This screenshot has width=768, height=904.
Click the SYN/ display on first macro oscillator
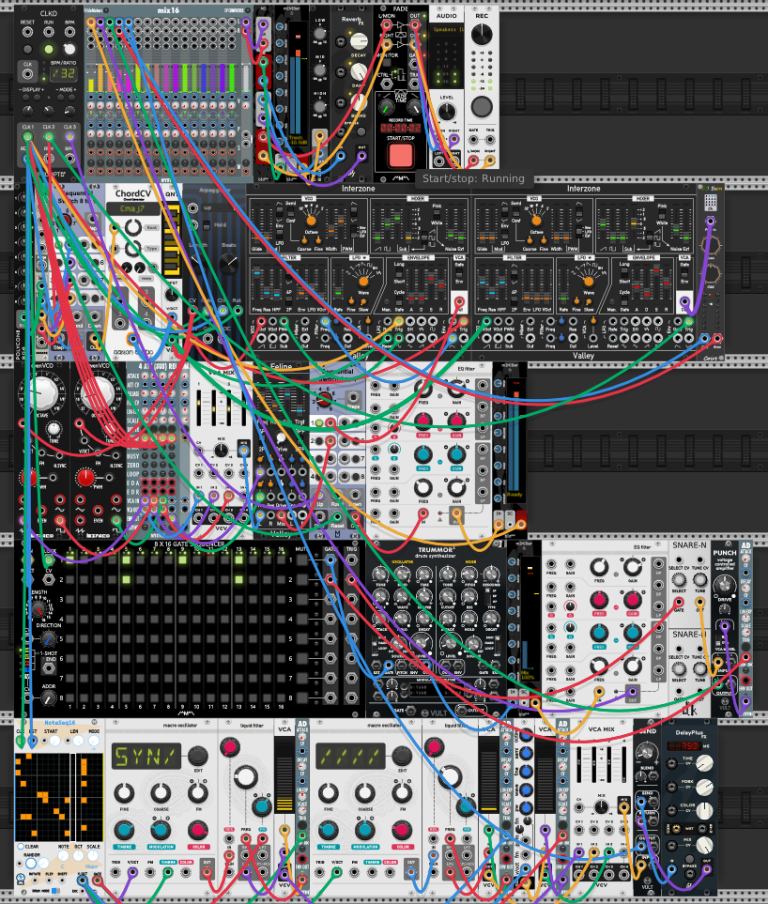point(146,756)
